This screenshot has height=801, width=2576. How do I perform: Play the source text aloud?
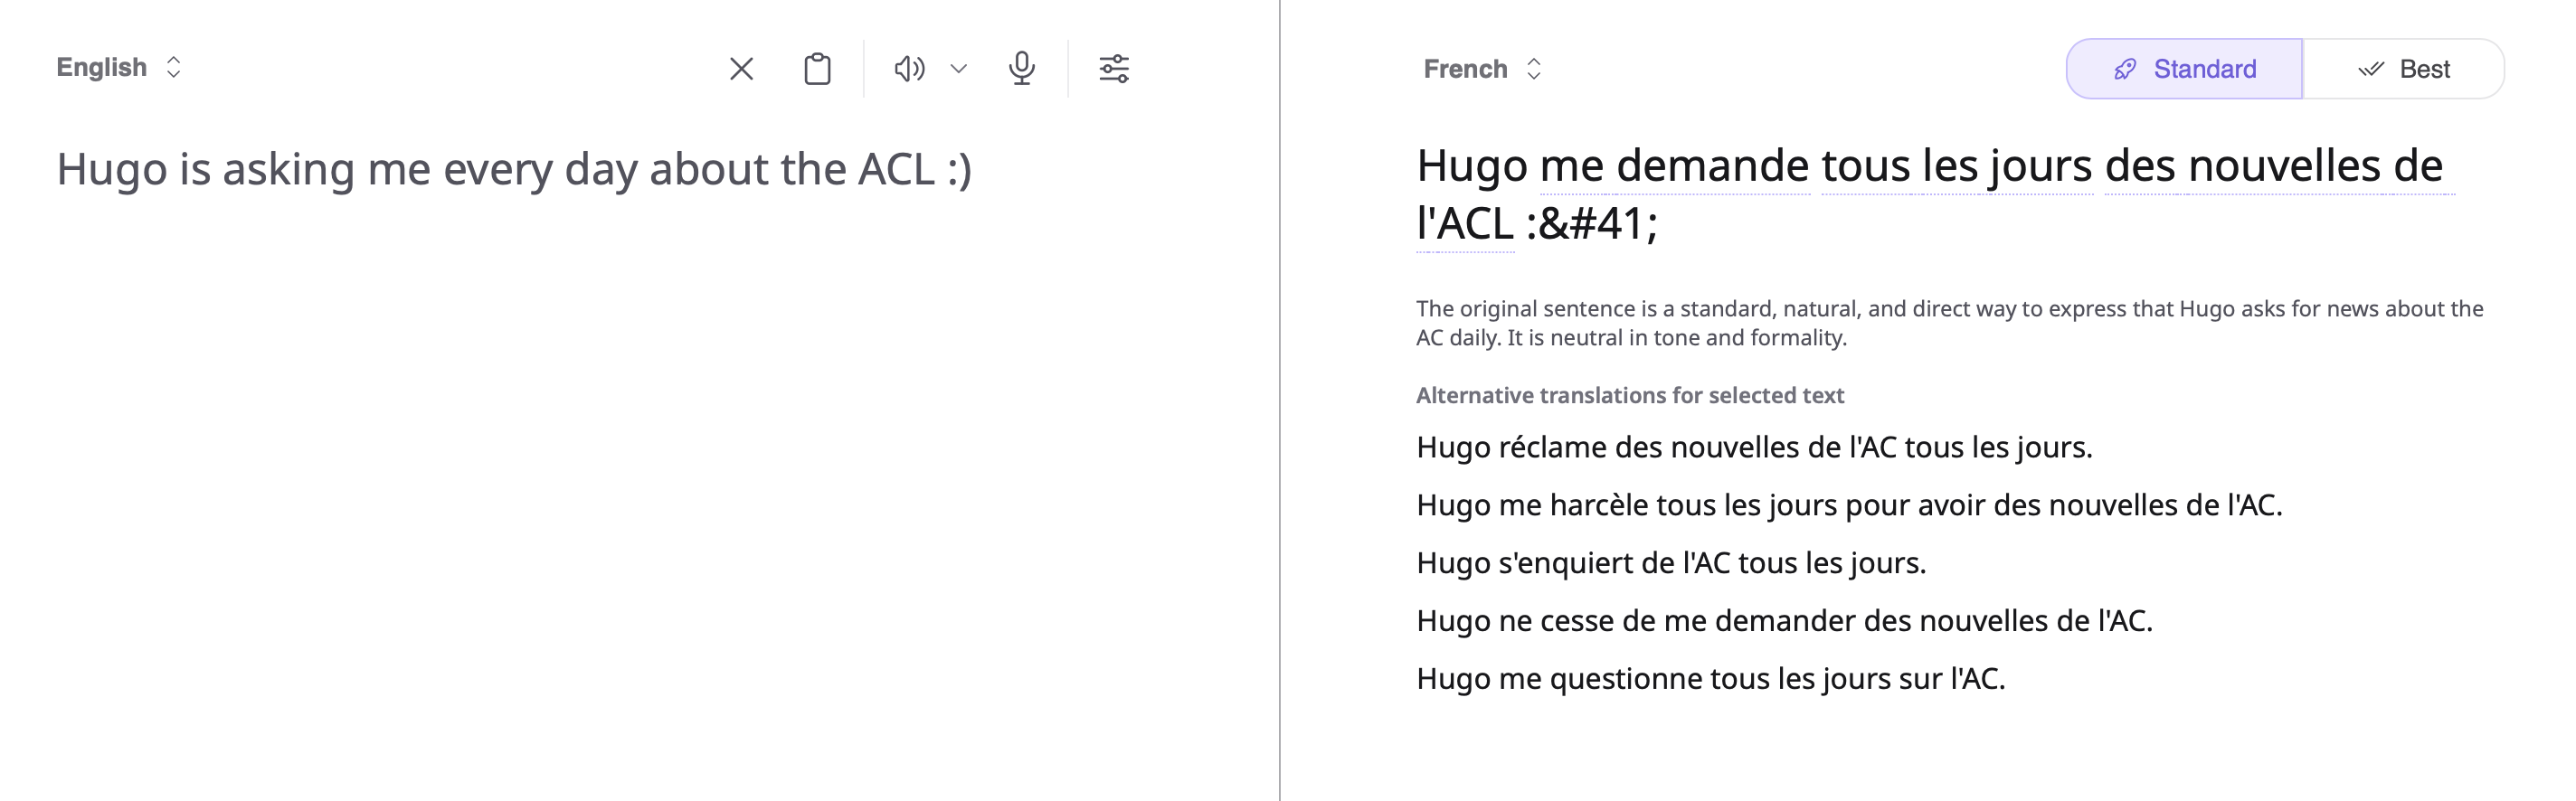tap(908, 69)
